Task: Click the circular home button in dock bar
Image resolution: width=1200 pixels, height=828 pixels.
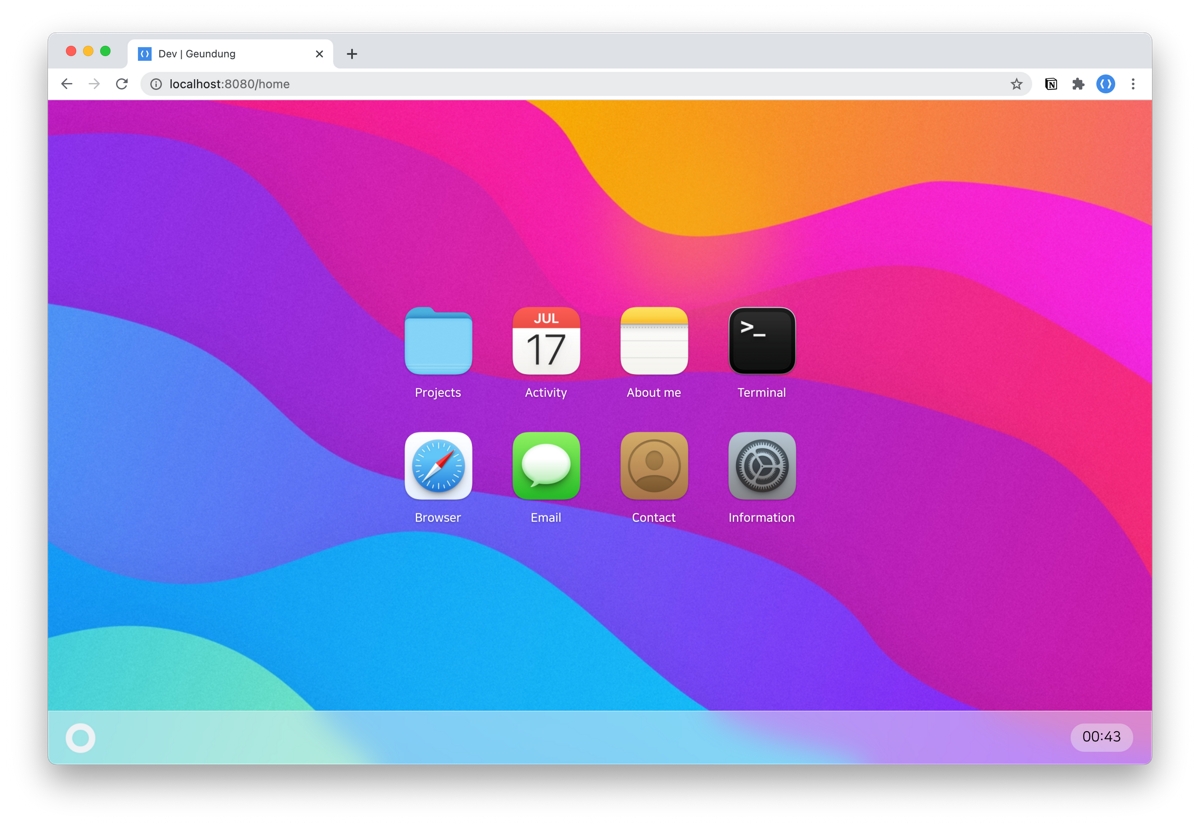Action: pyautogui.click(x=81, y=738)
